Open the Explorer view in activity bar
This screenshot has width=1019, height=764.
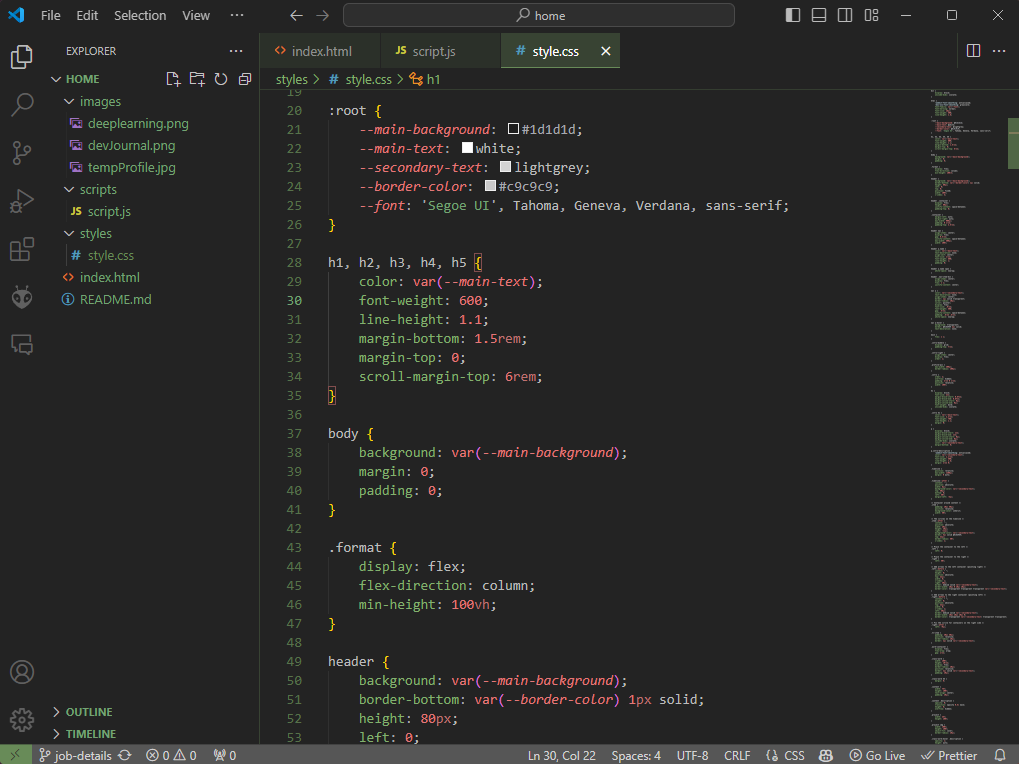point(21,57)
